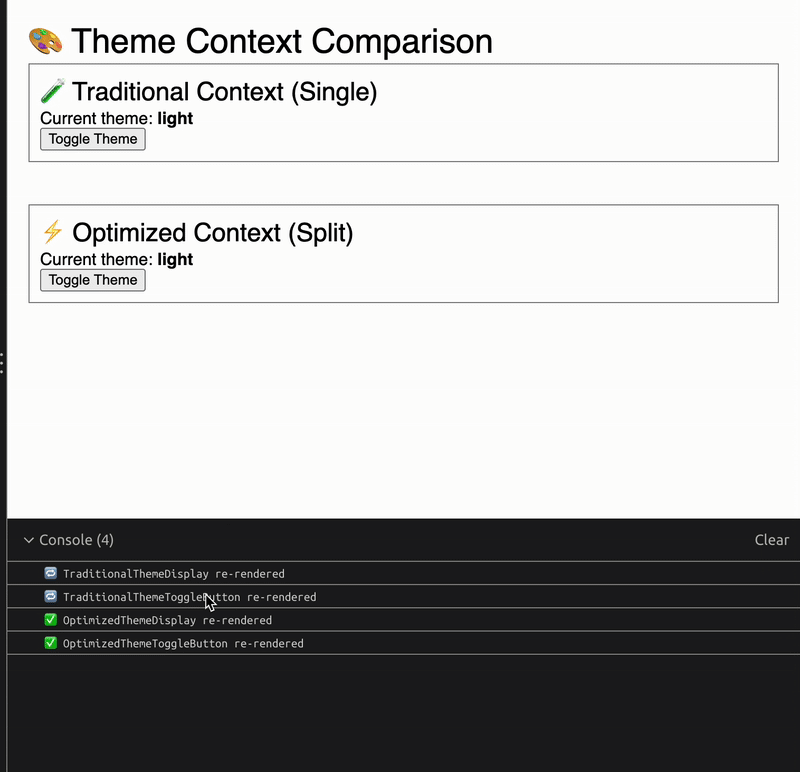Select the OptimizedThemeDisplay re-rendered log entry
The image size is (800, 772).
[x=404, y=620]
